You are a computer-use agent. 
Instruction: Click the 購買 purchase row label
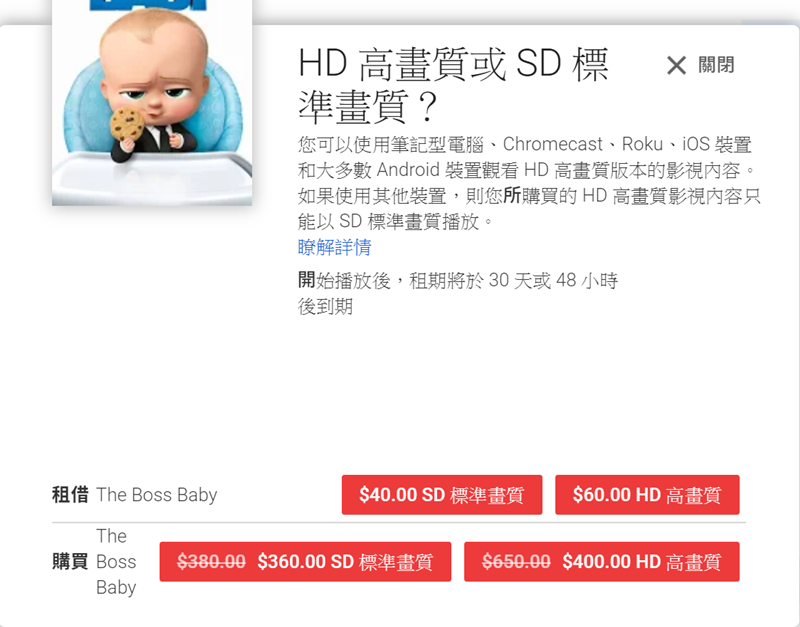click(70, 562)
